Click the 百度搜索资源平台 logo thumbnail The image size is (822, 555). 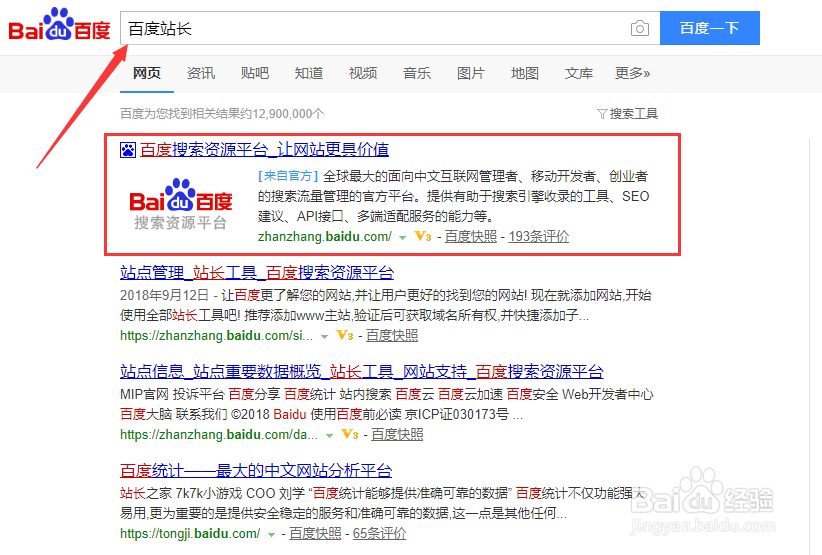tap(180, 204)
